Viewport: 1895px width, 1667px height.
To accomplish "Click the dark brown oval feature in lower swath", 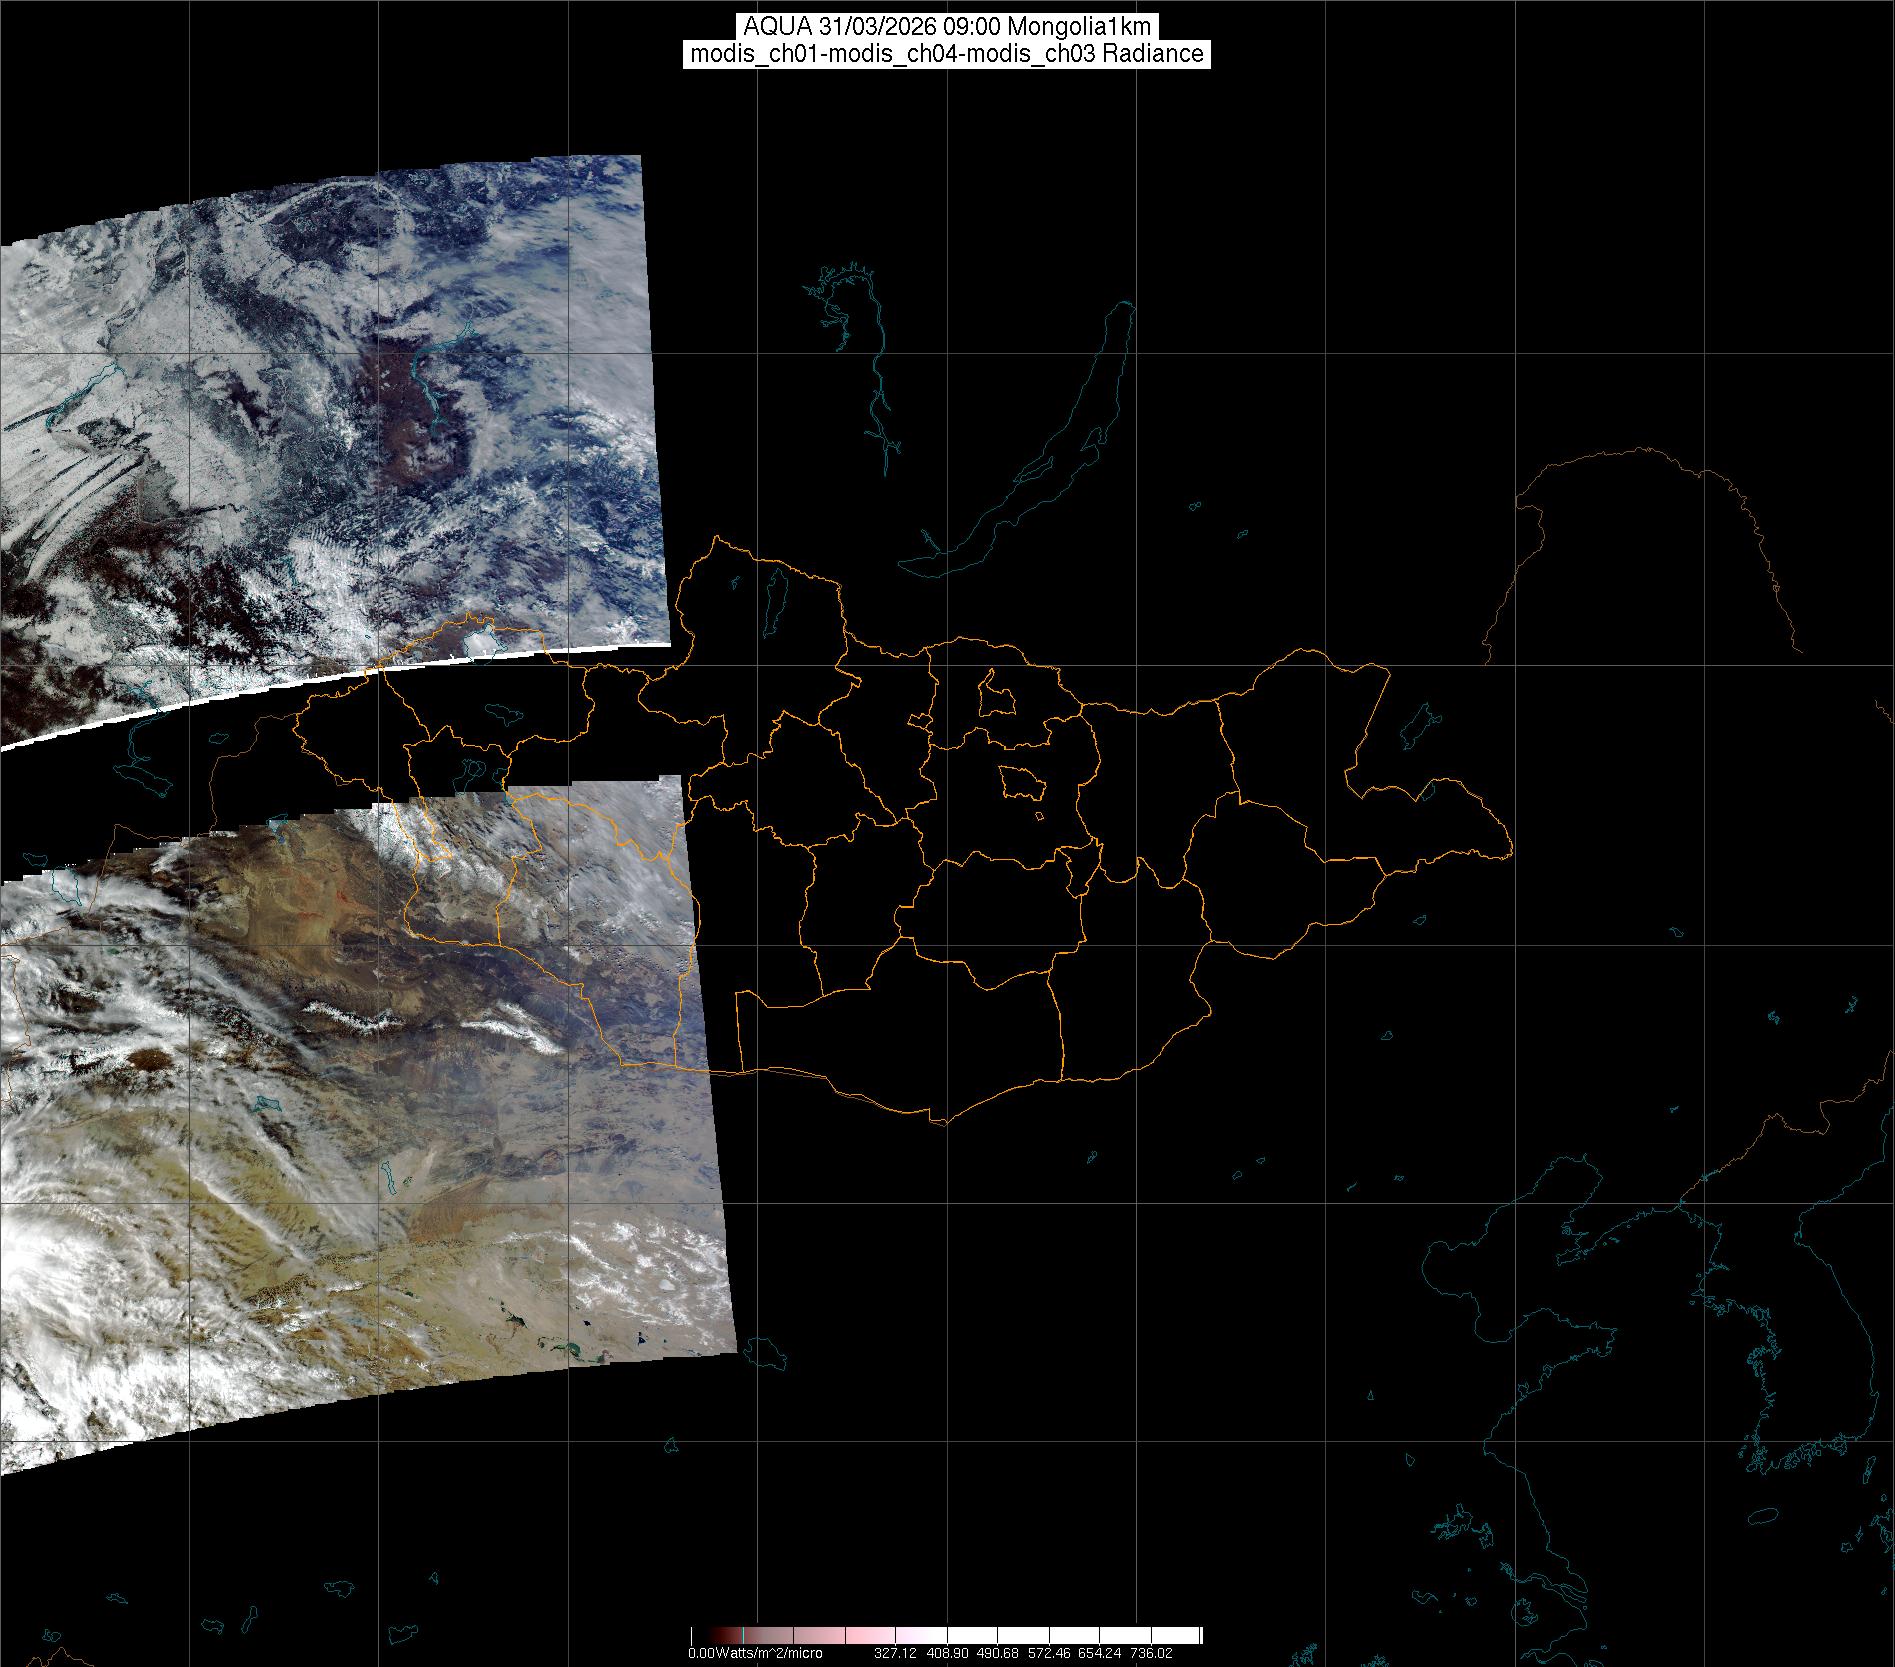I will click(x=150, y=1058).
